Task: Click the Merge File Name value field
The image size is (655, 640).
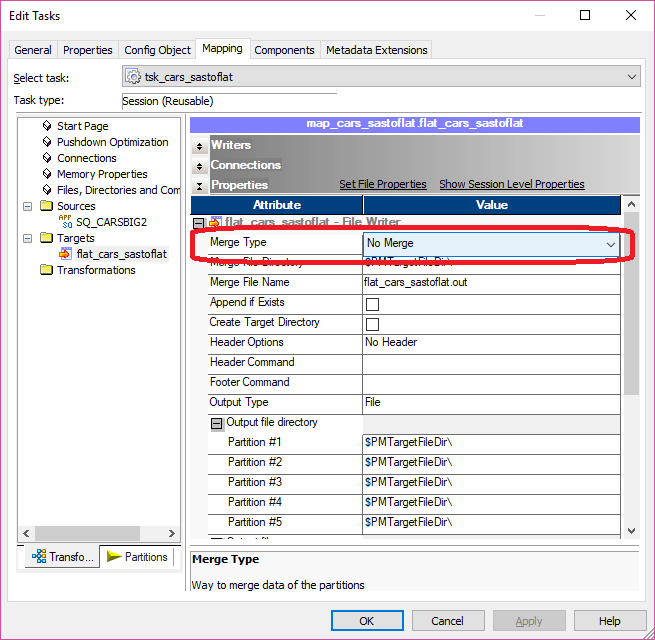Action: point(490,283)
